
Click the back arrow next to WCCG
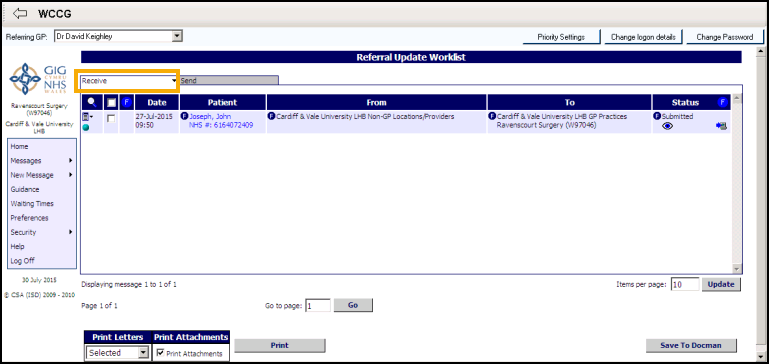[x=20, y=13]
